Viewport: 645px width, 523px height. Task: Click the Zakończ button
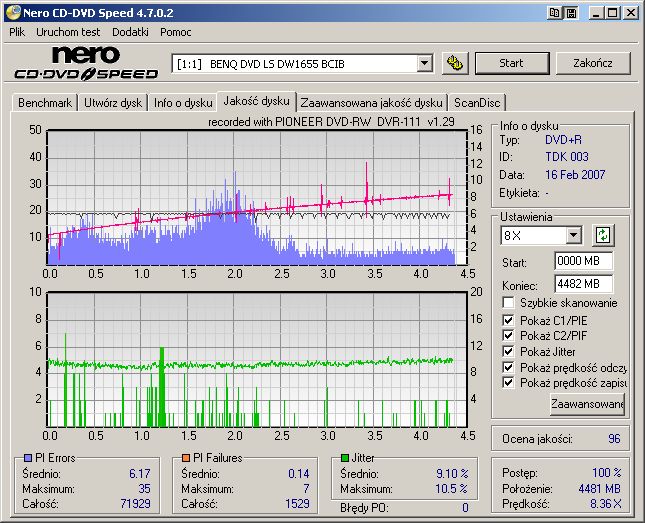tap(593, 63)
